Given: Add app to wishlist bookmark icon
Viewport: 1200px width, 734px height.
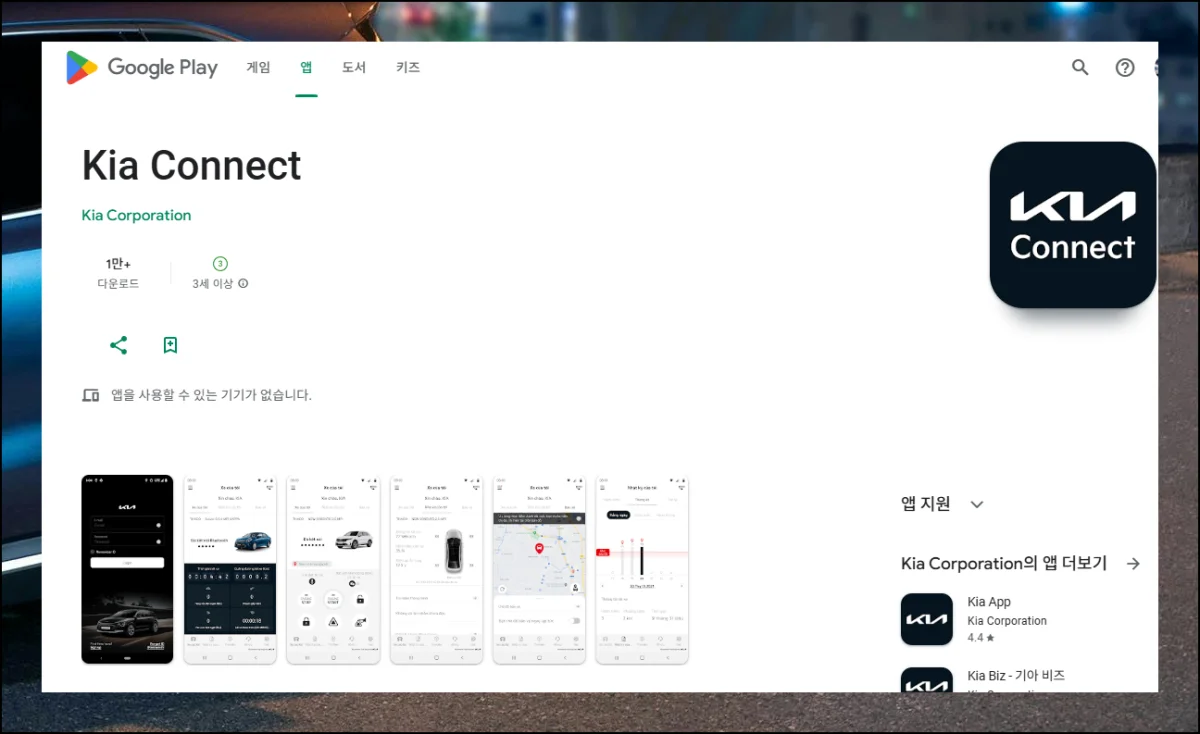Looking at the screenshot, I should (170, 345).
